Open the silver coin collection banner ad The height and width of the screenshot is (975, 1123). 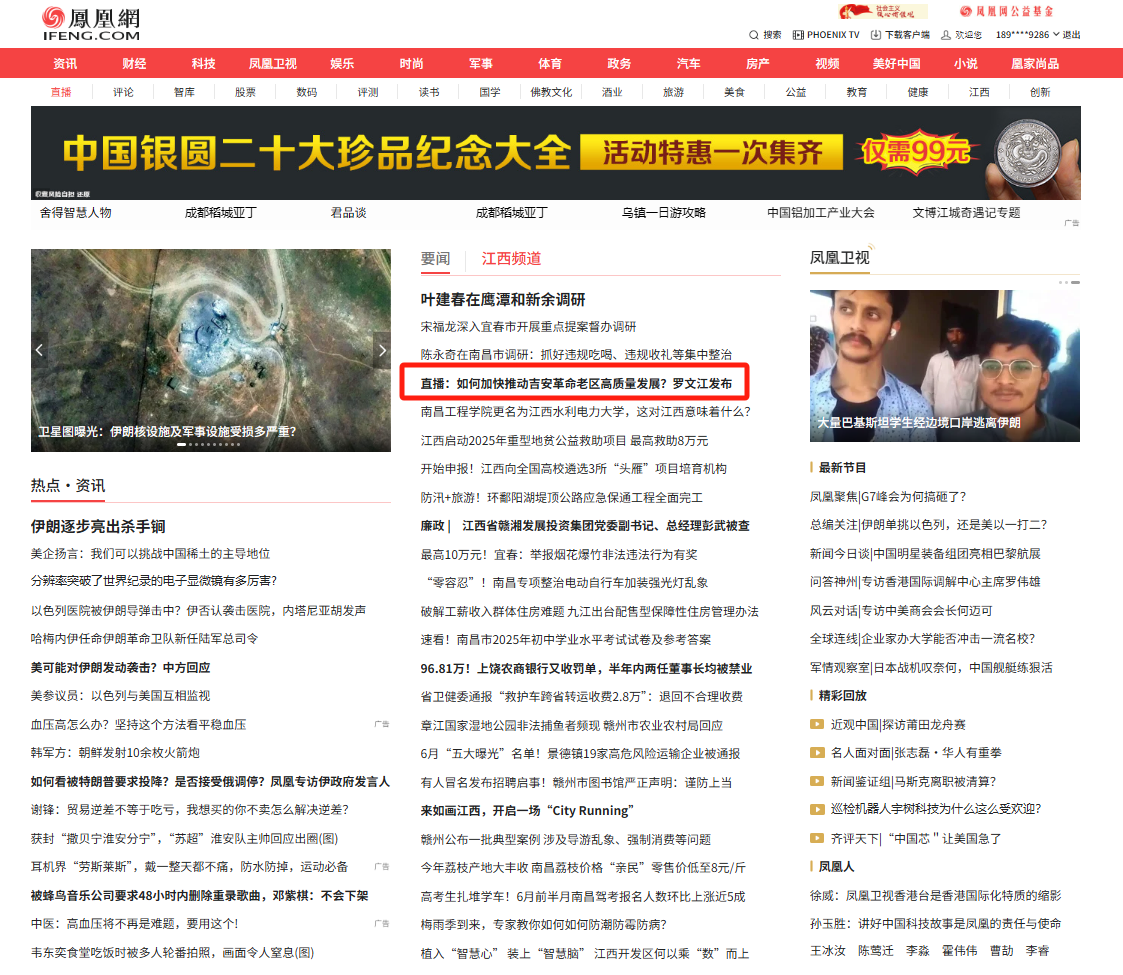(x=556, y=153)
